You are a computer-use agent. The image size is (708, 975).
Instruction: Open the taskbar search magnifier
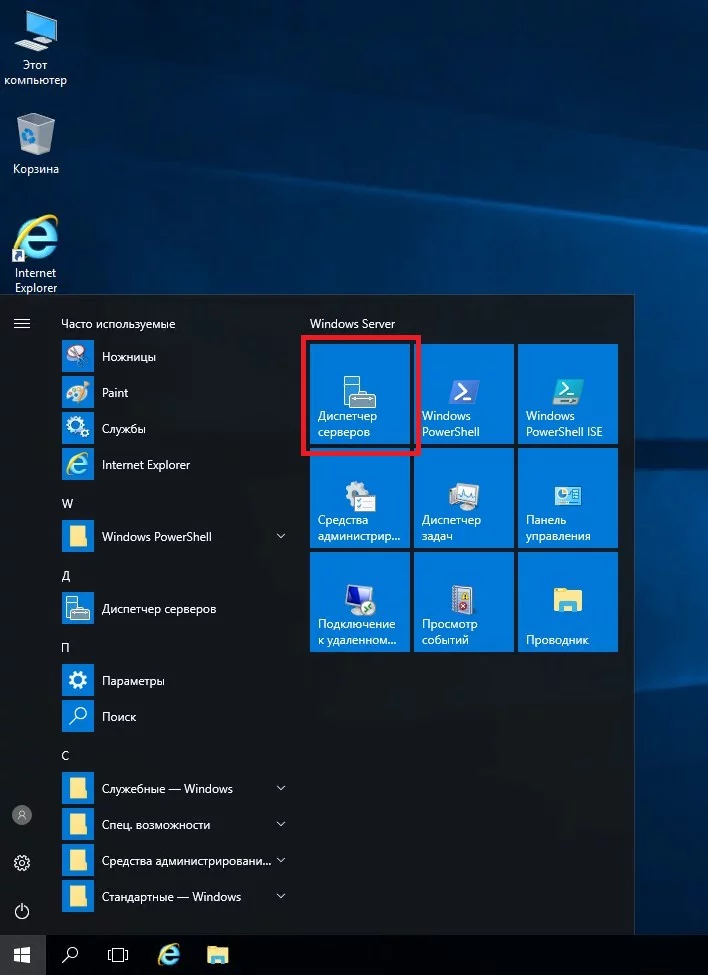click(70, 954)
